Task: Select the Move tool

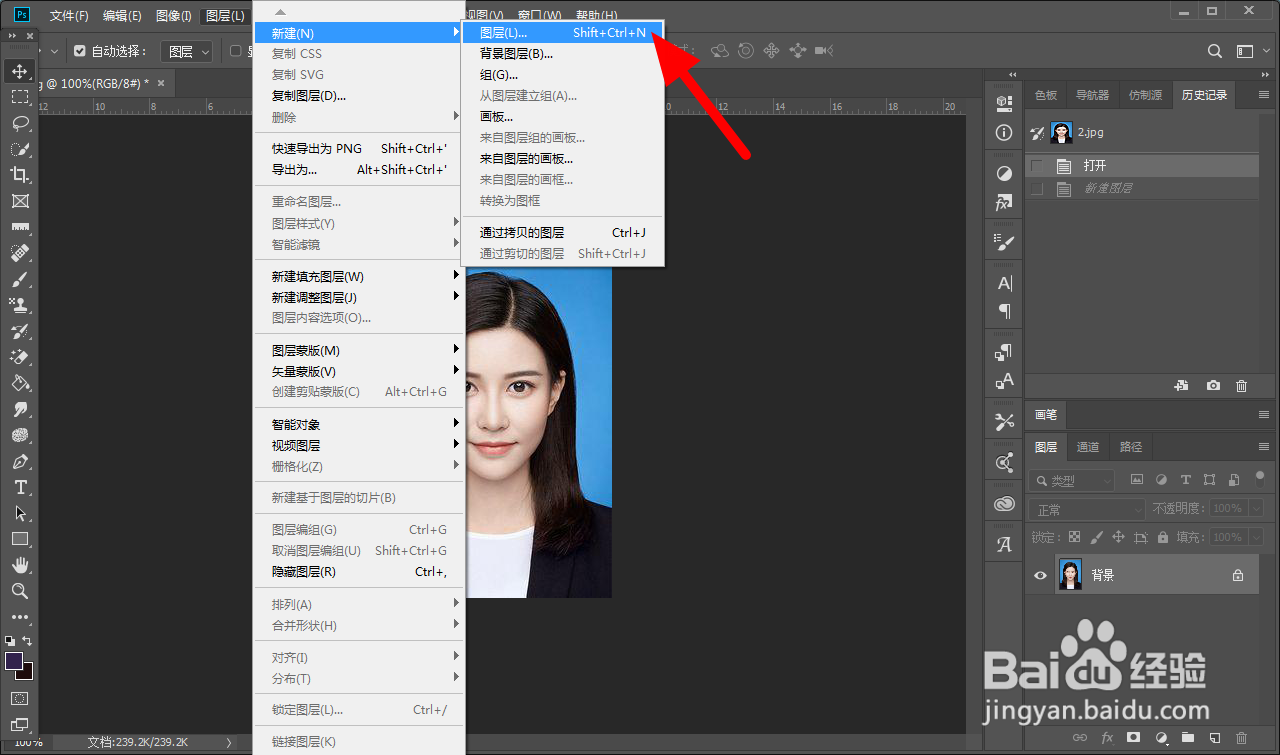Action: [20, 71]
